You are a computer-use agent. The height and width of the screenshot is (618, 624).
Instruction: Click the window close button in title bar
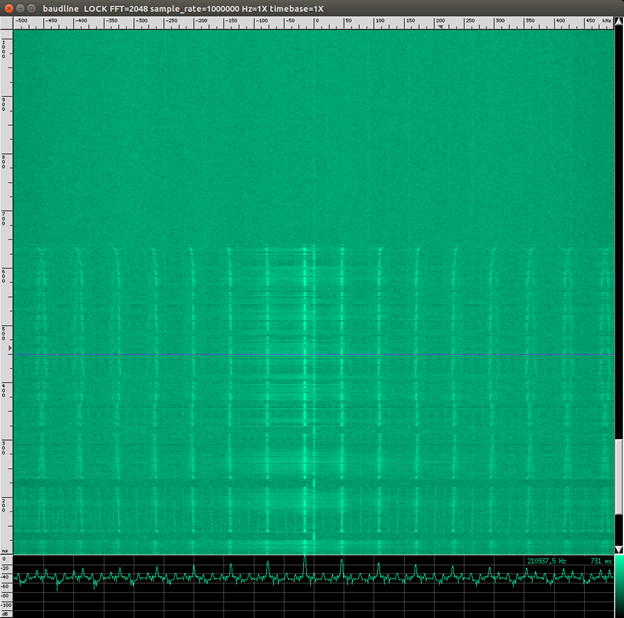(8, 8)
